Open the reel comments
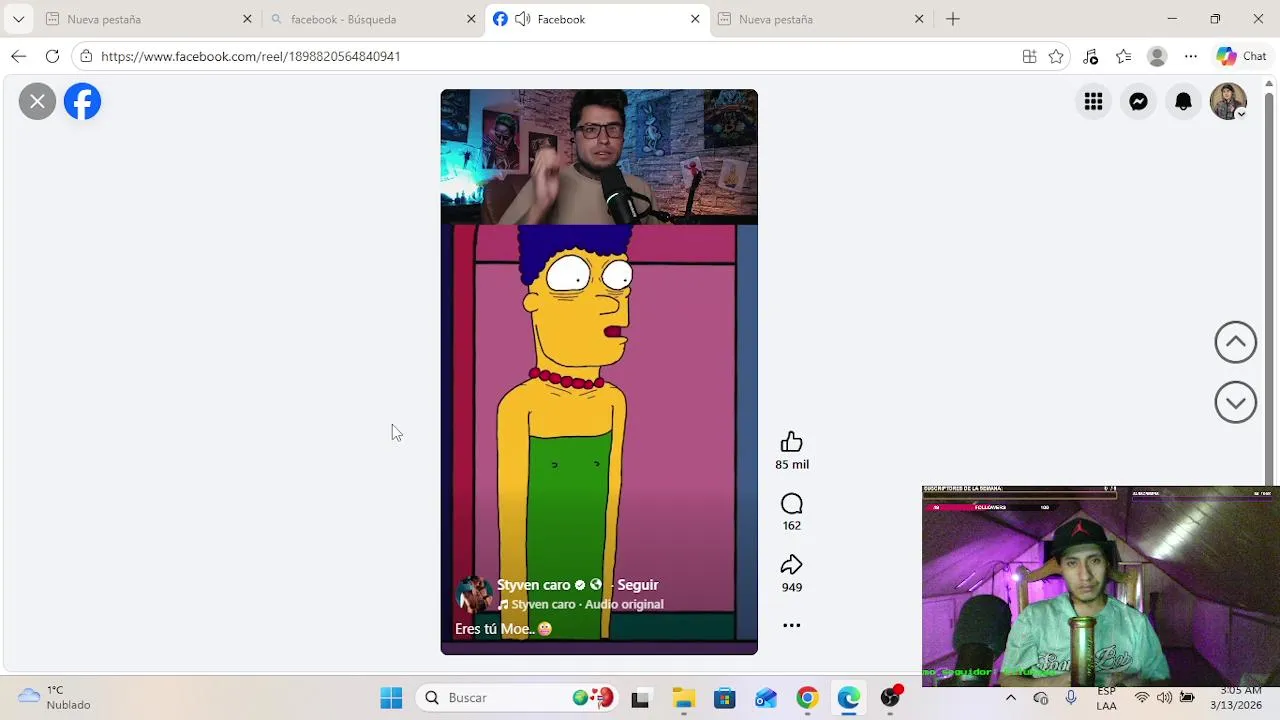Image resolution: width=1280 pixels, height=720 pixels. tap(791, 504)
